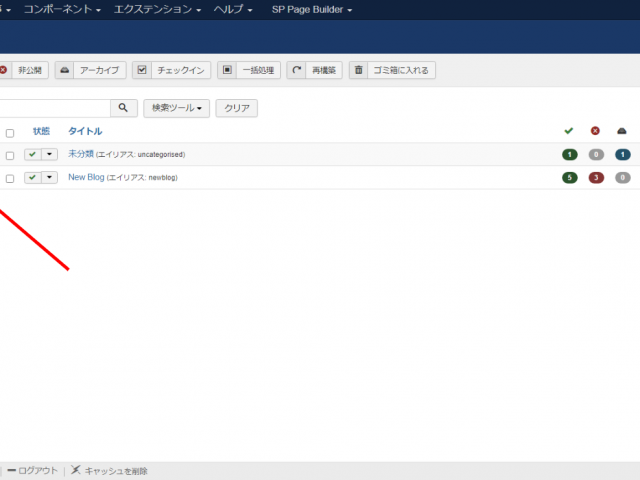Click the キャッシュを削除 clear cache link
The height and width of the screenshot is (480, 640).
pos(116,471)
